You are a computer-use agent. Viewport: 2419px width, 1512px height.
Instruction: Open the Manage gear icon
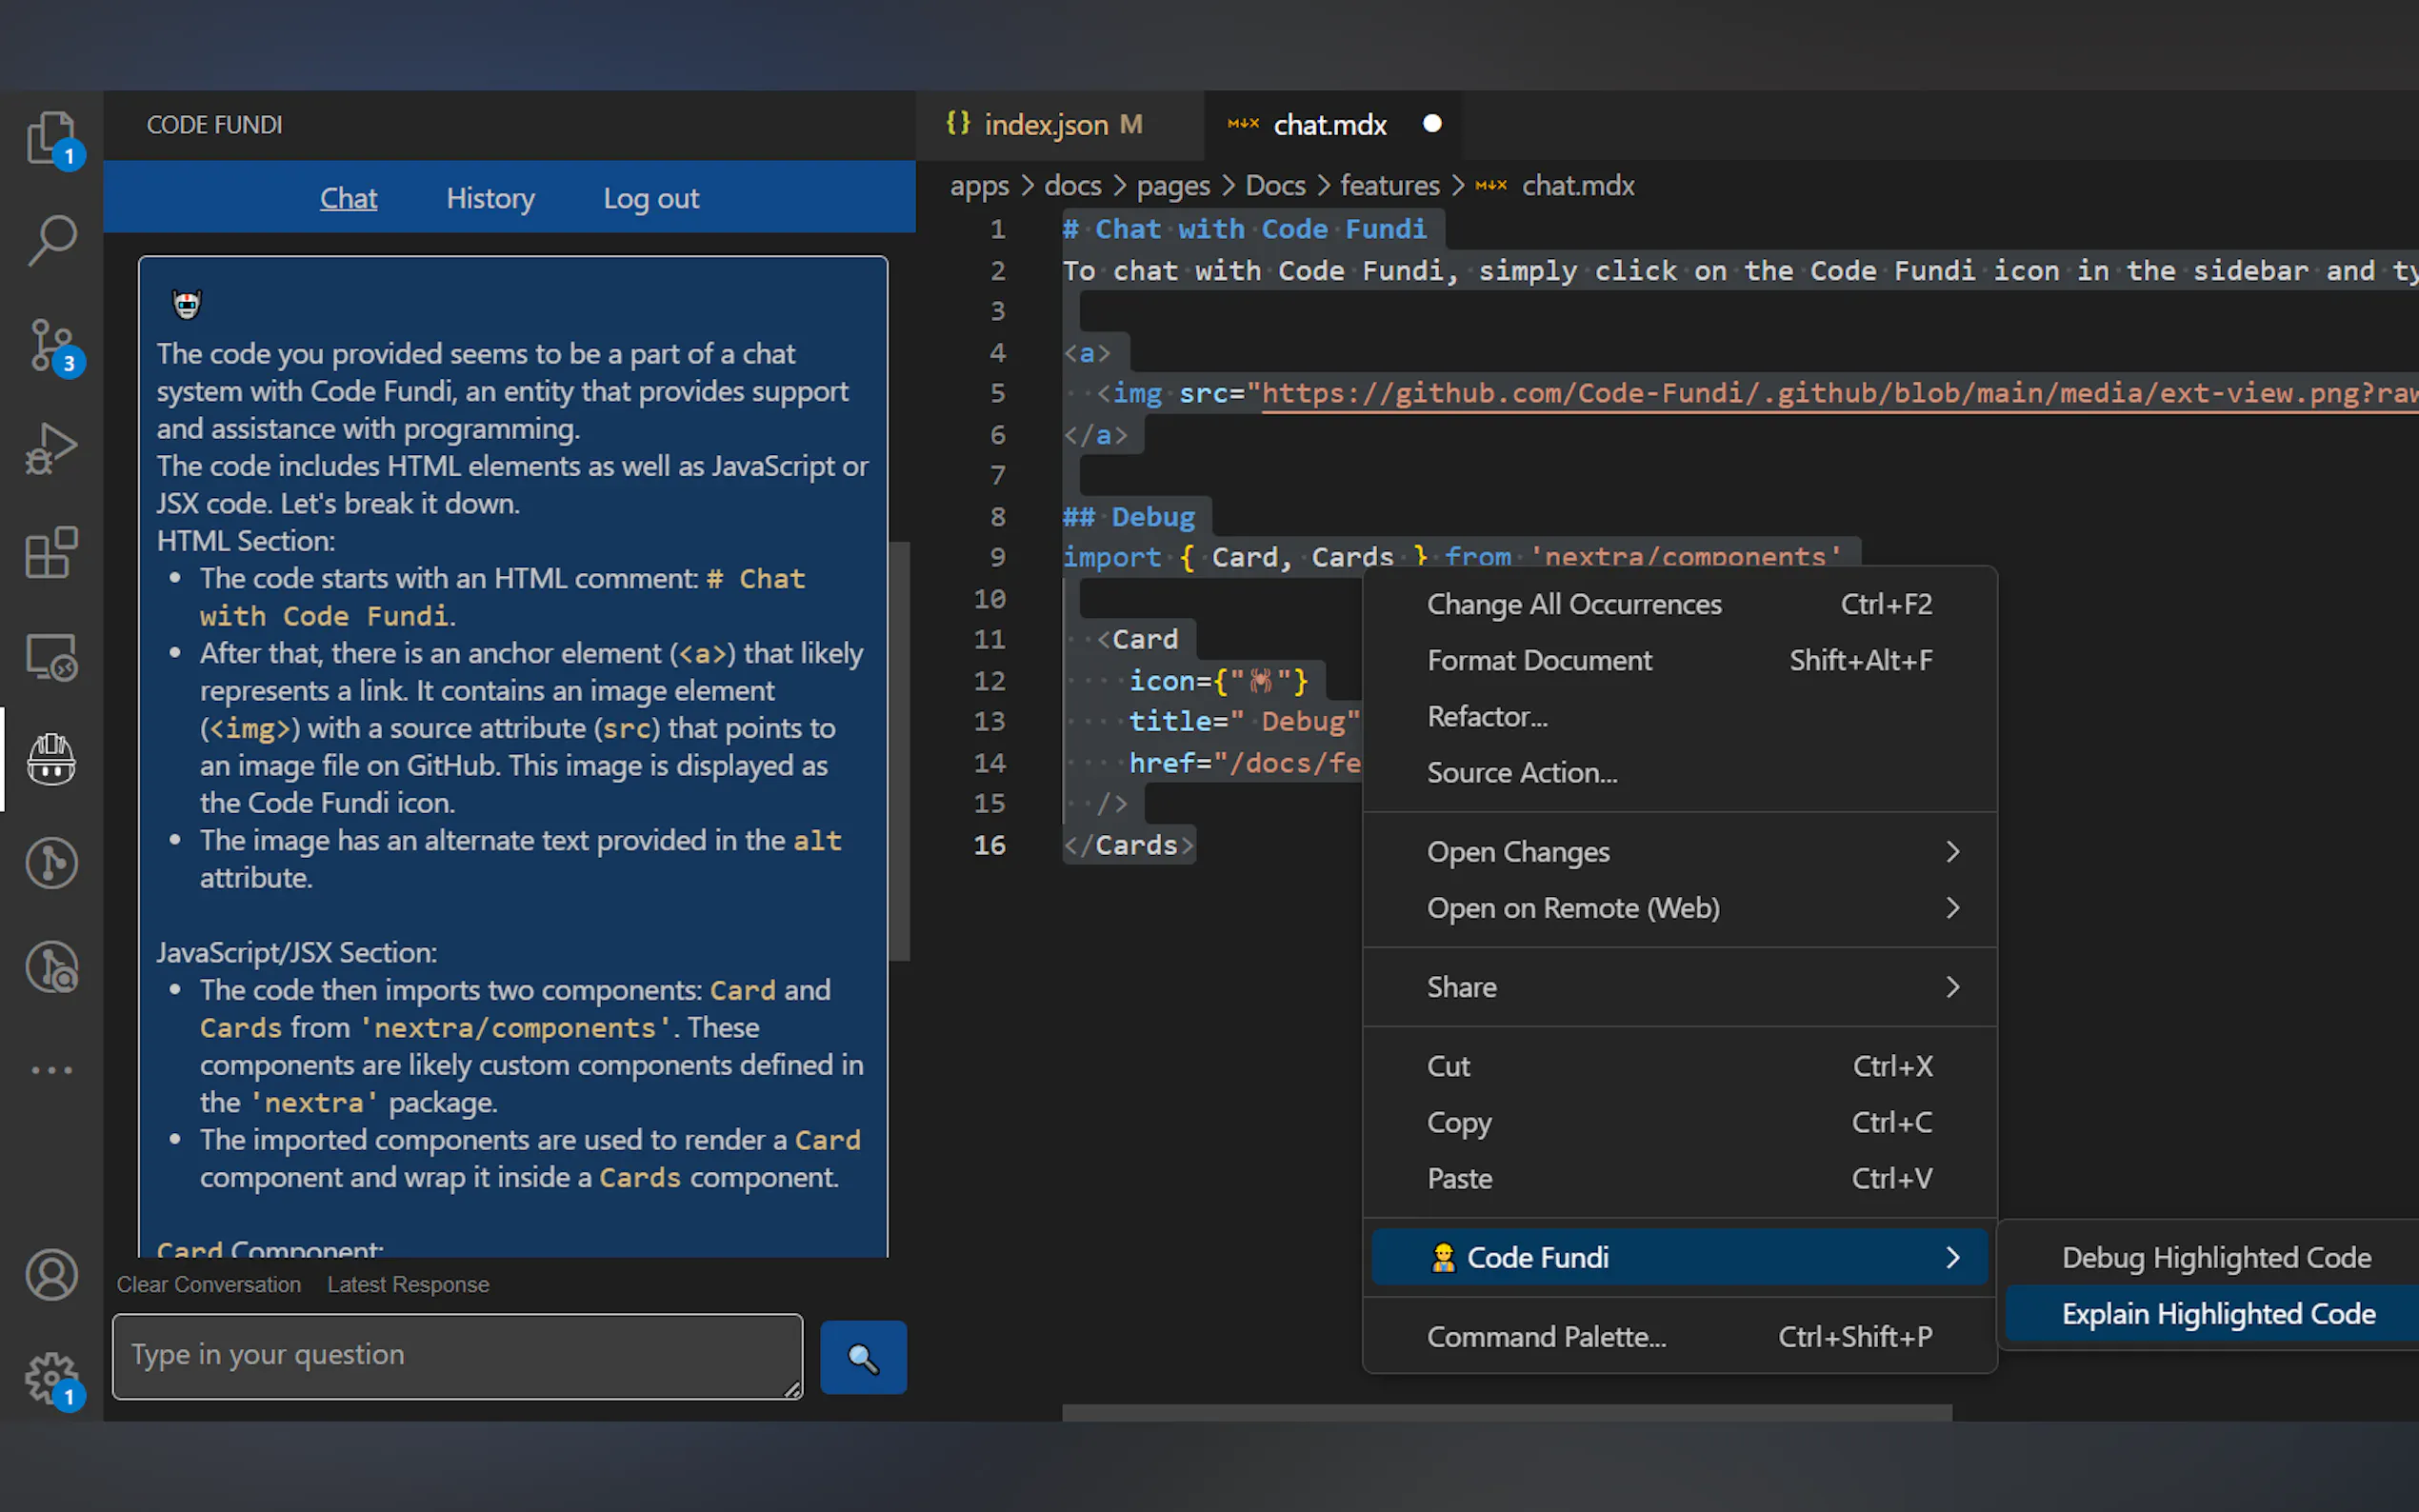pyautogui.click(x=52, y=1379)
